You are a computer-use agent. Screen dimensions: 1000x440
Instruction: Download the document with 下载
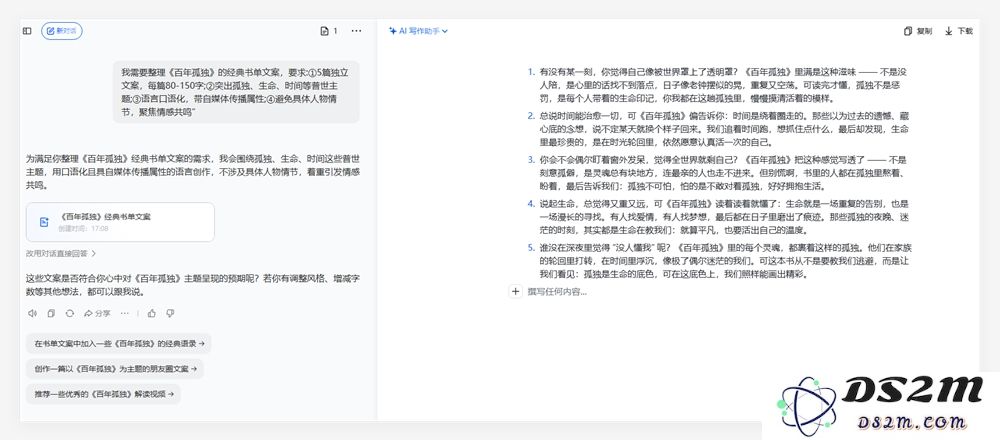pos(959,31)
